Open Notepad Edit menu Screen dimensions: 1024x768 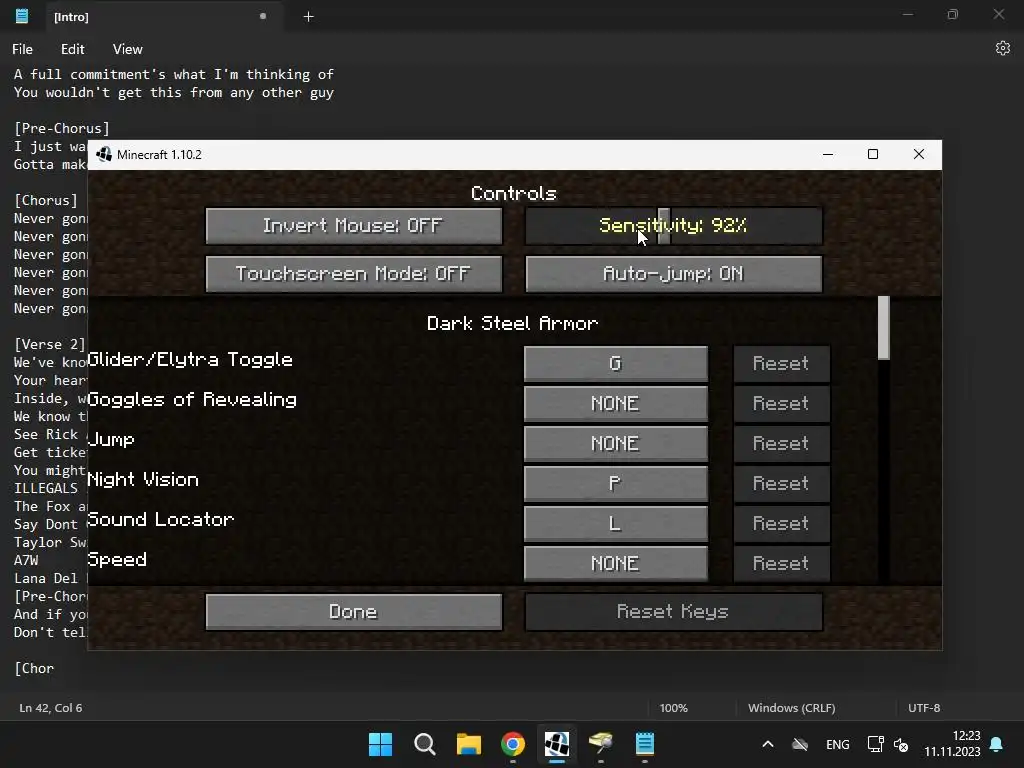tap(72, 49)
